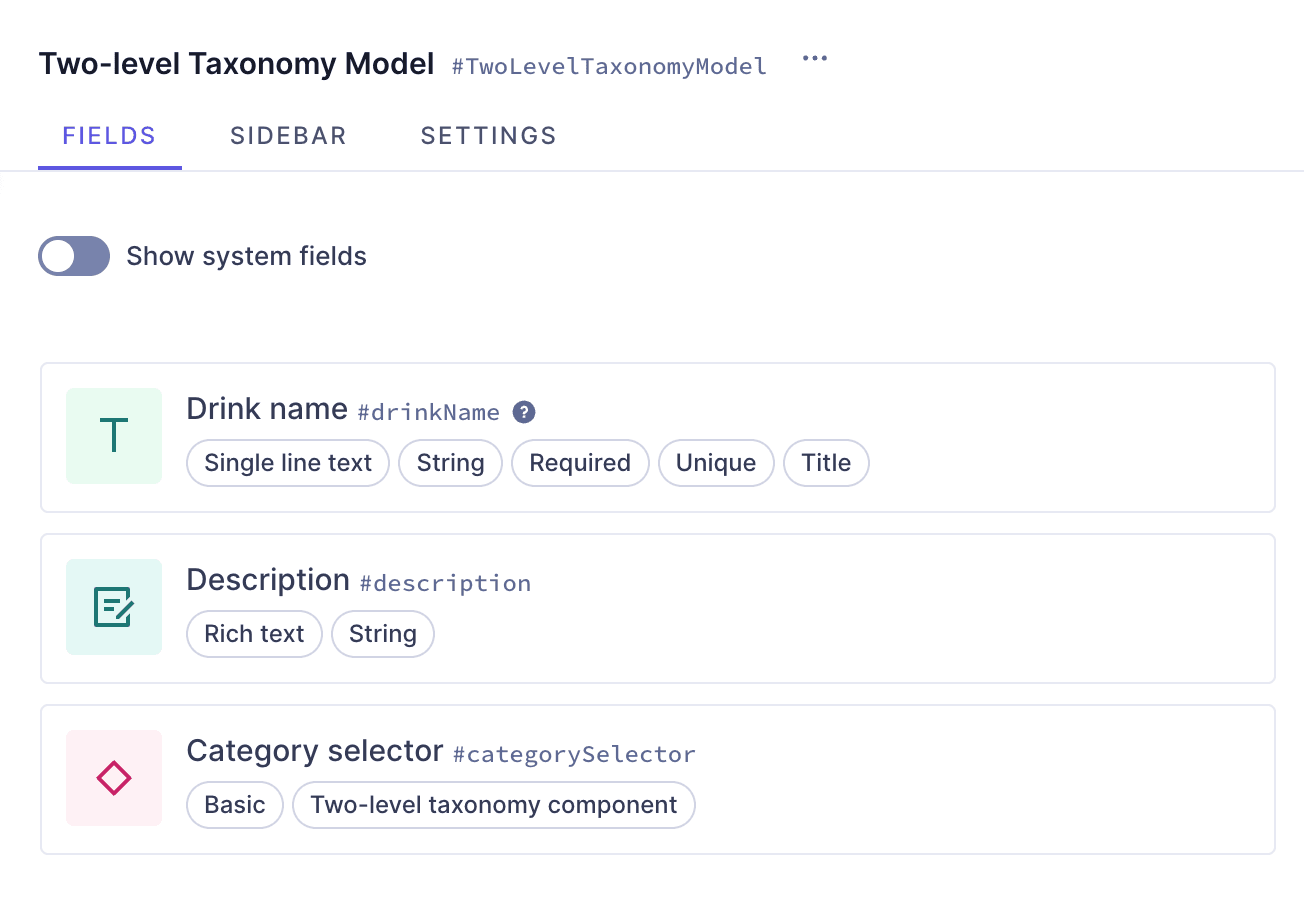Click the Title badge on Drink name

(x=826, y=462)
